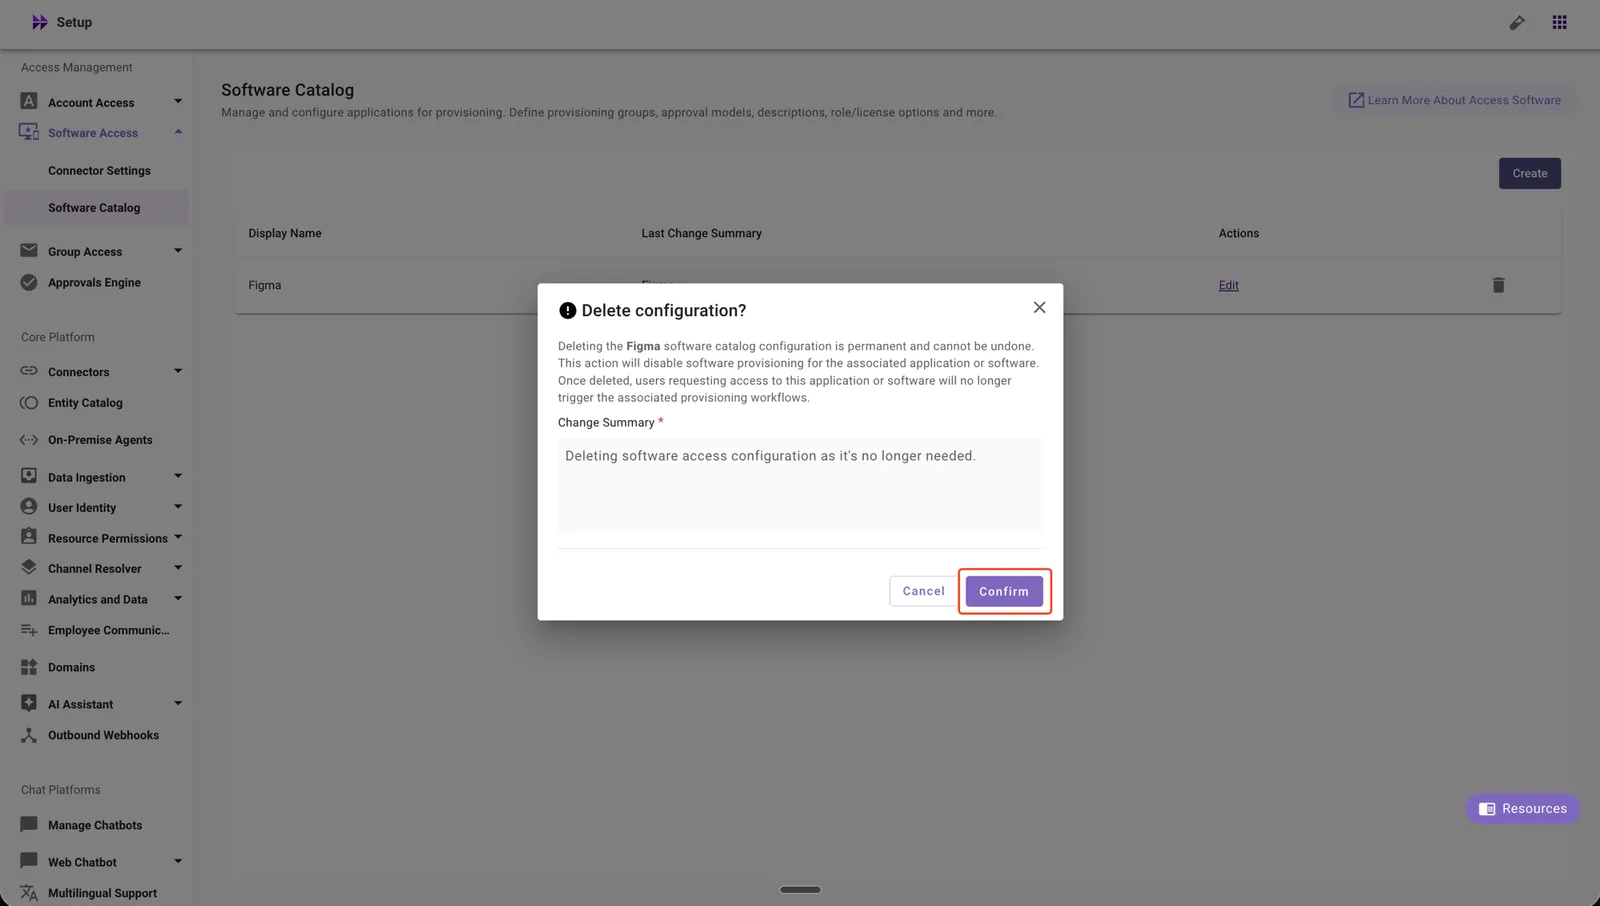The width and height of the screenshot is (1600, 906).
Task: Open the Resources panel button
Action: 1523,809
